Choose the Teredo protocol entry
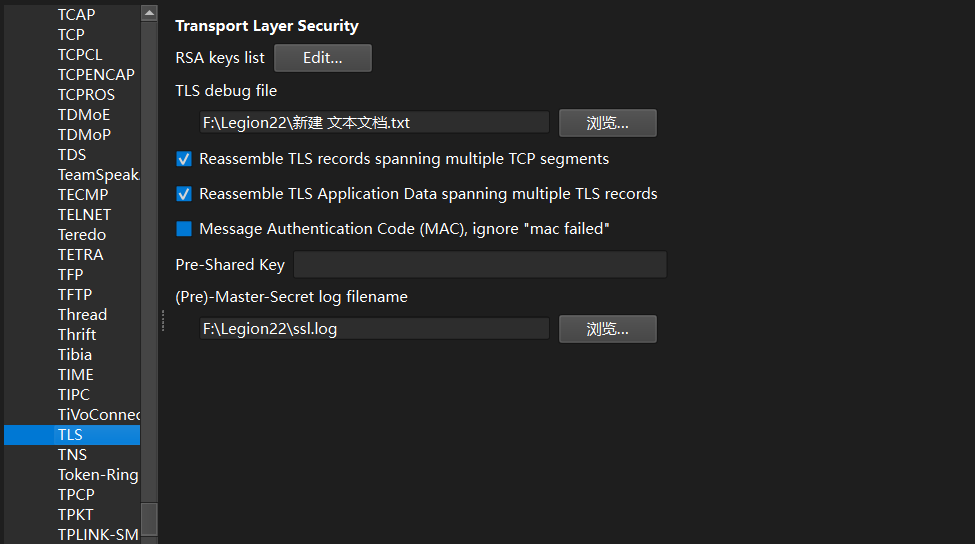975x544 pixels. (x=82, y=235)
